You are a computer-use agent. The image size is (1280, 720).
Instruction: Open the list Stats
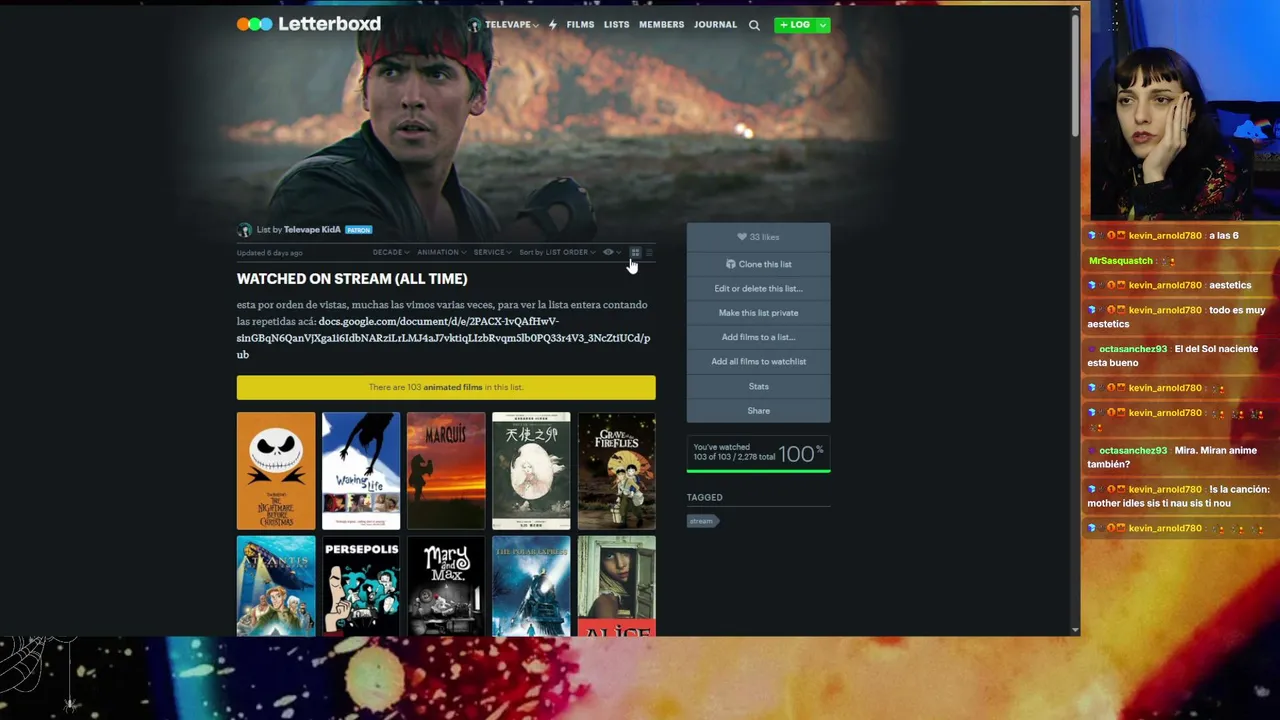758,386
